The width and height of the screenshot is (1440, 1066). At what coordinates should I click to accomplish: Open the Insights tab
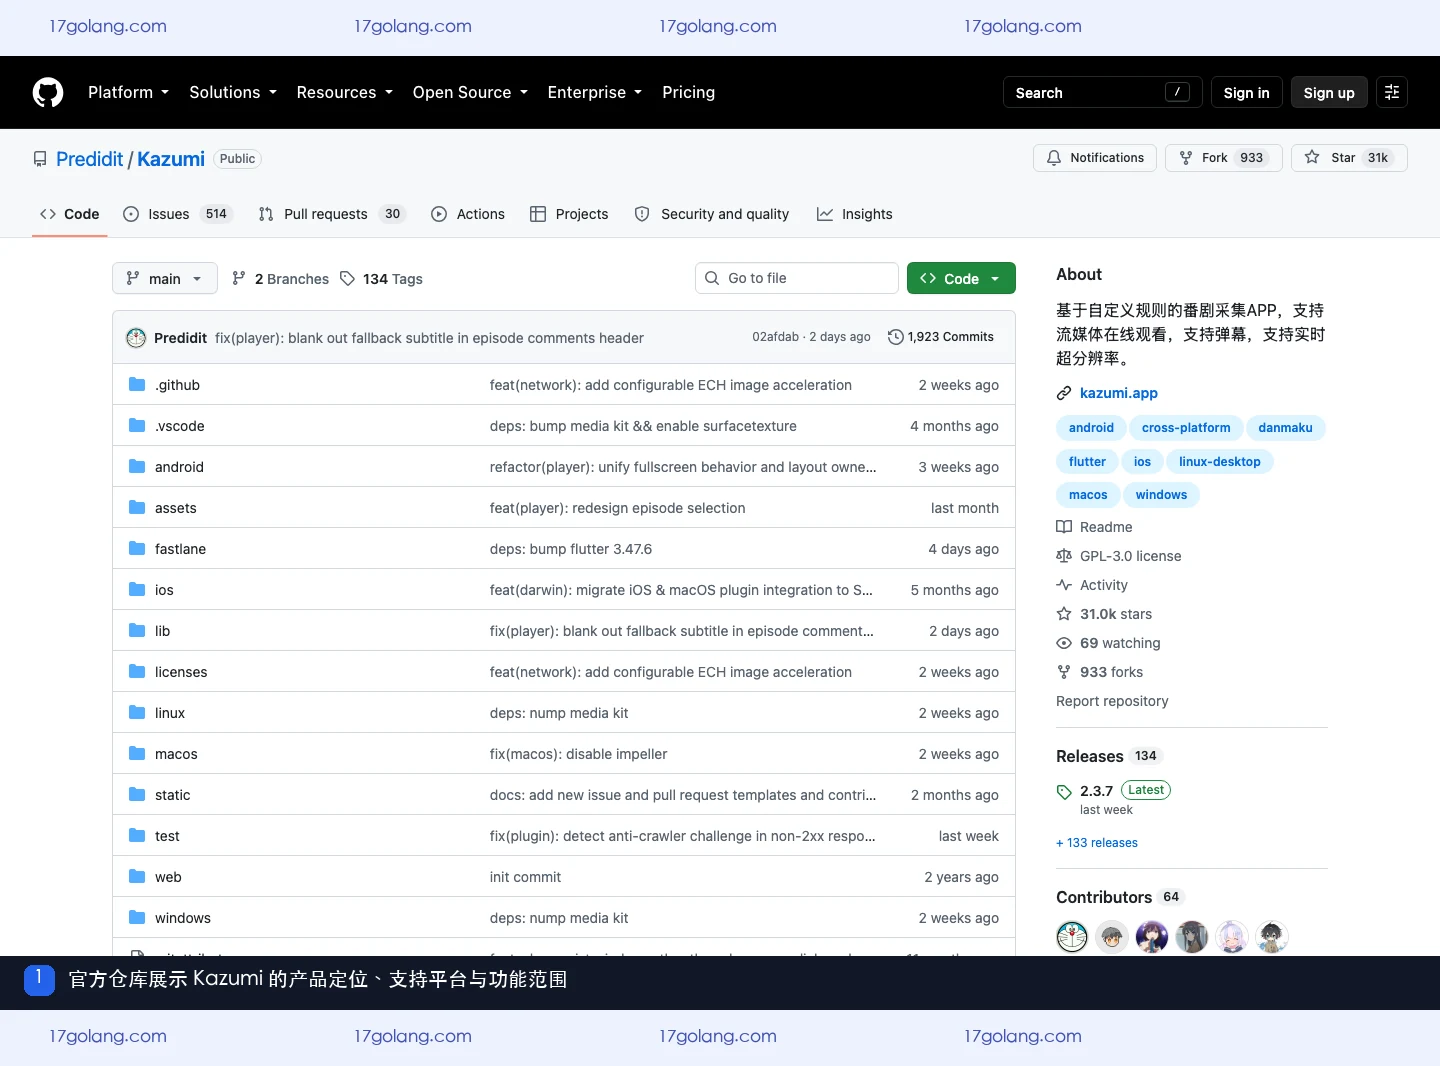[x=855, y=214]
